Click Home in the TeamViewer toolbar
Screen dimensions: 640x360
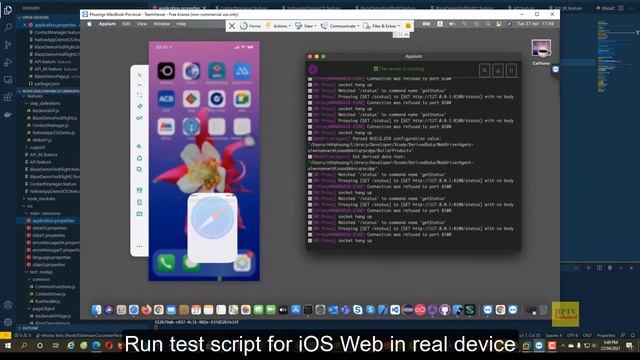[x=250, y=26]
